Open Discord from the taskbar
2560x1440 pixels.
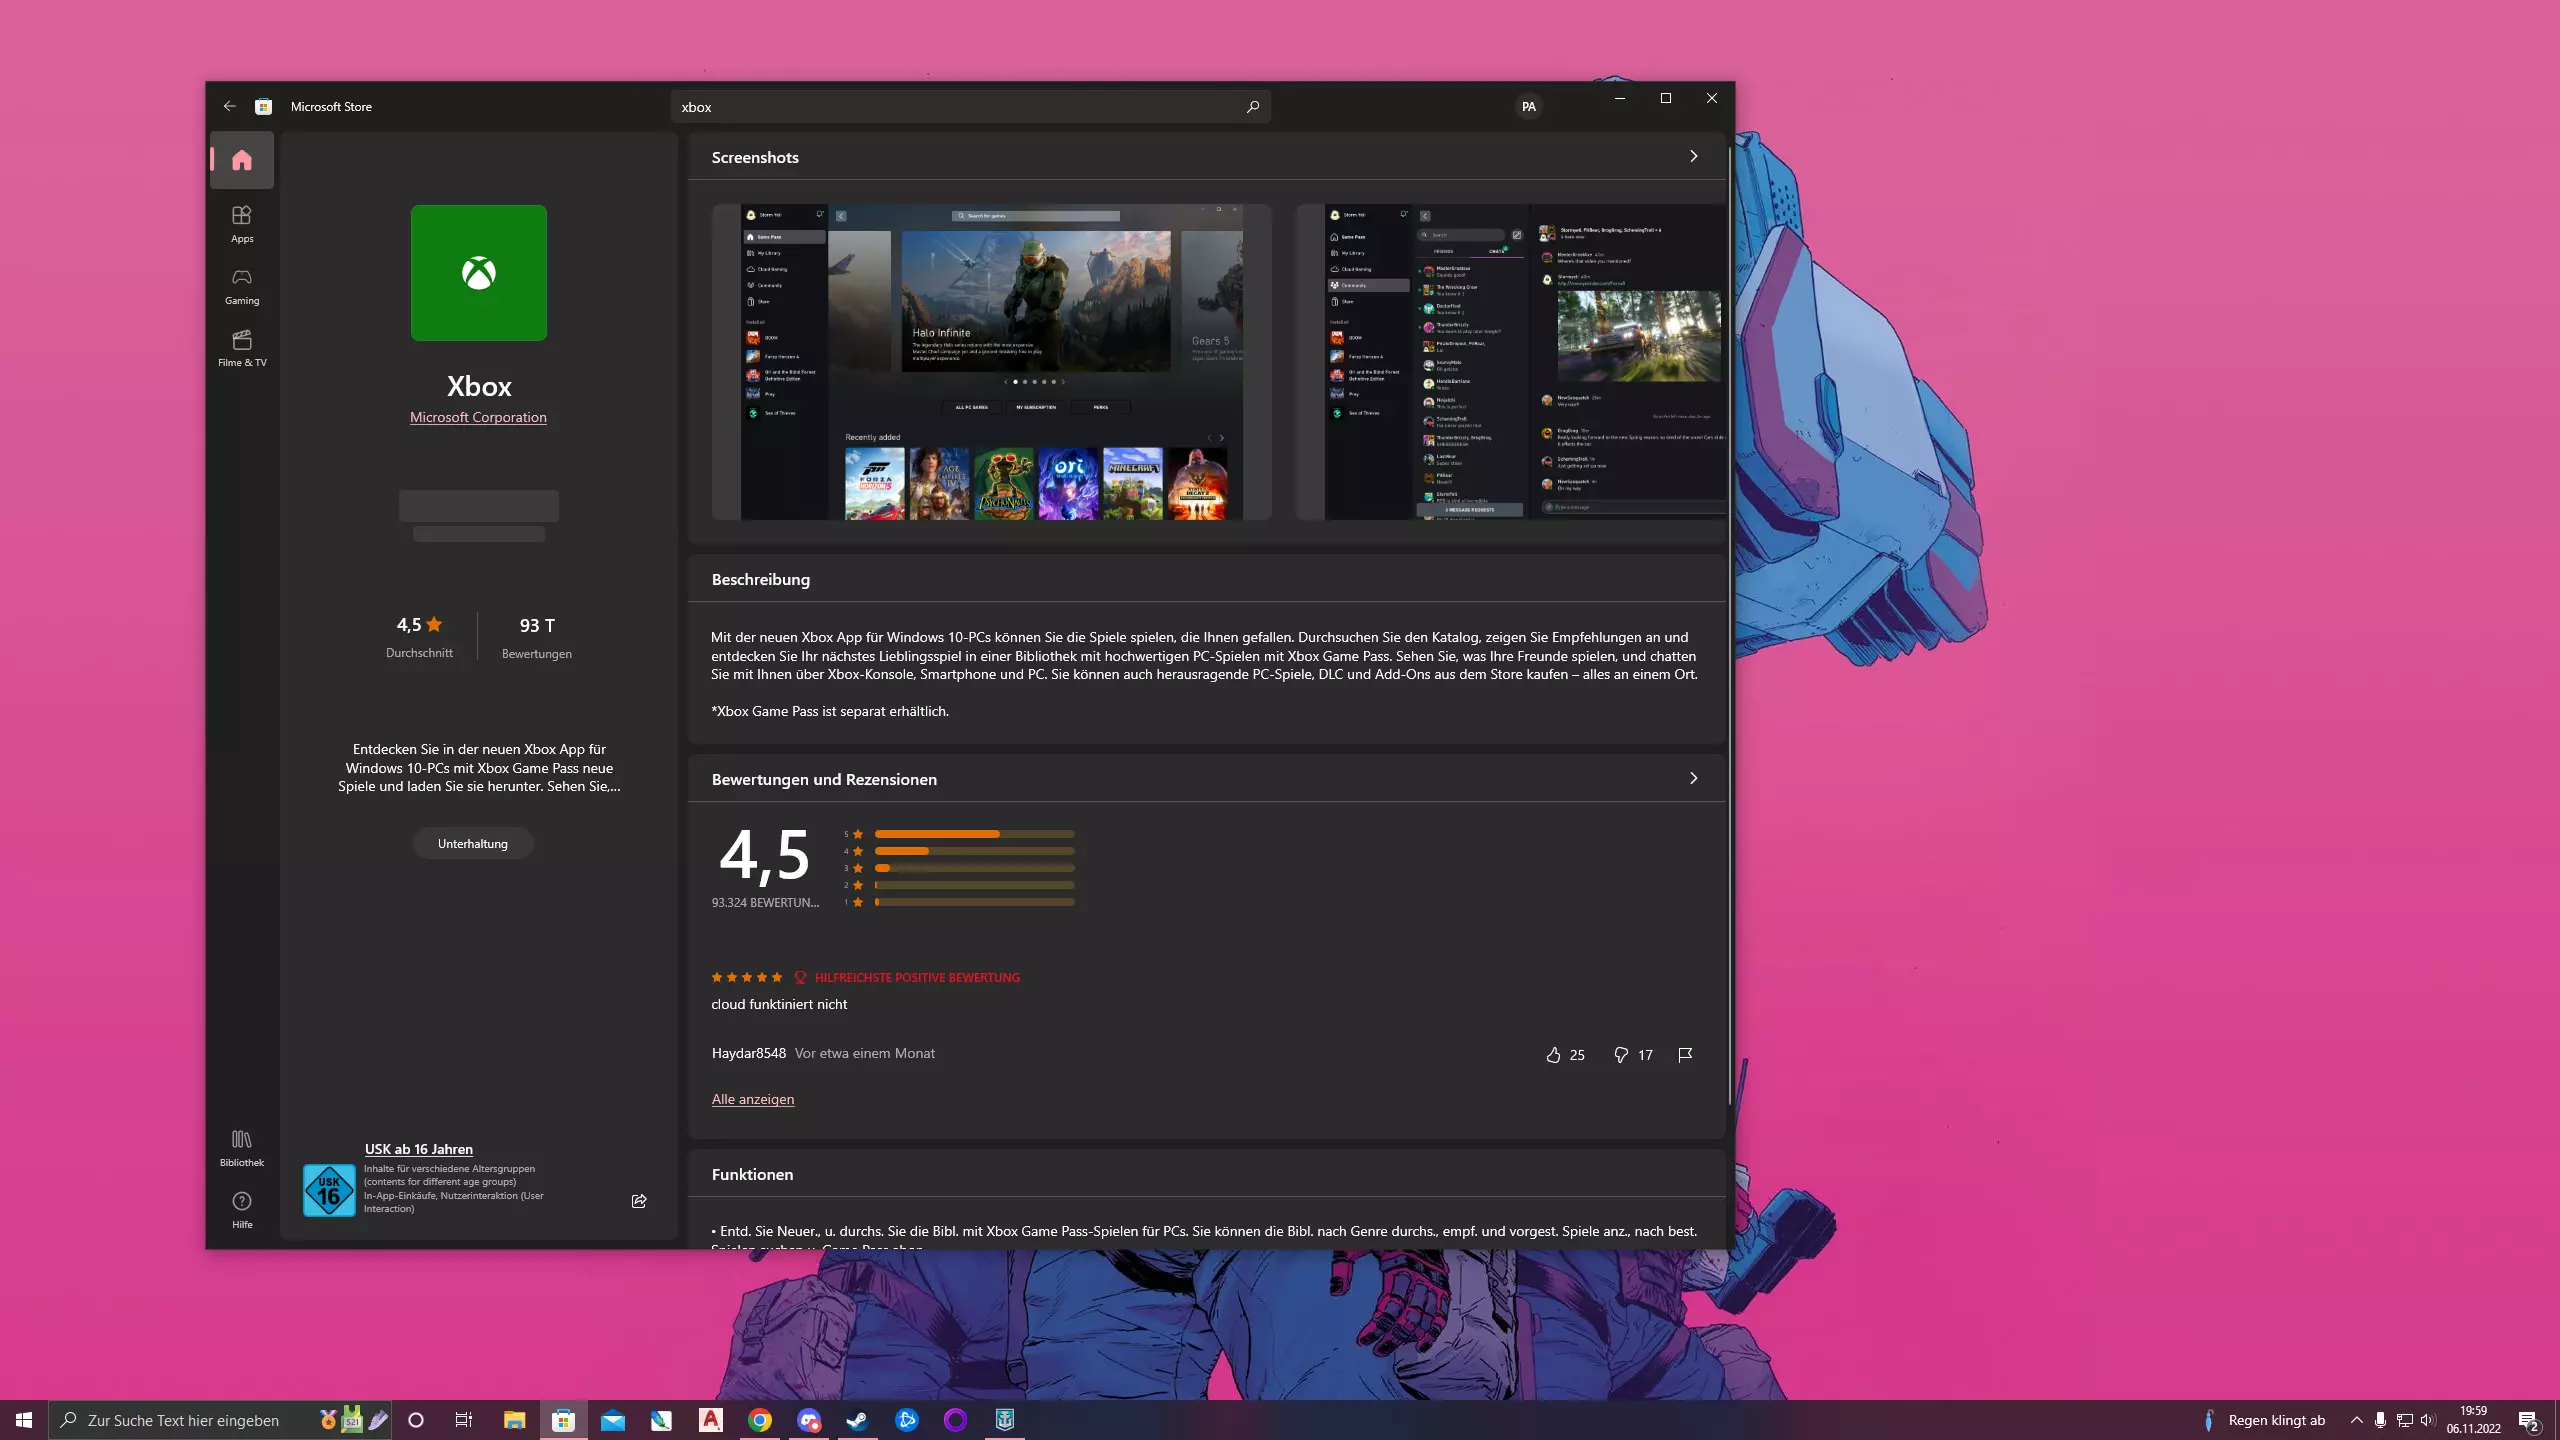(x=809, y=1420)
